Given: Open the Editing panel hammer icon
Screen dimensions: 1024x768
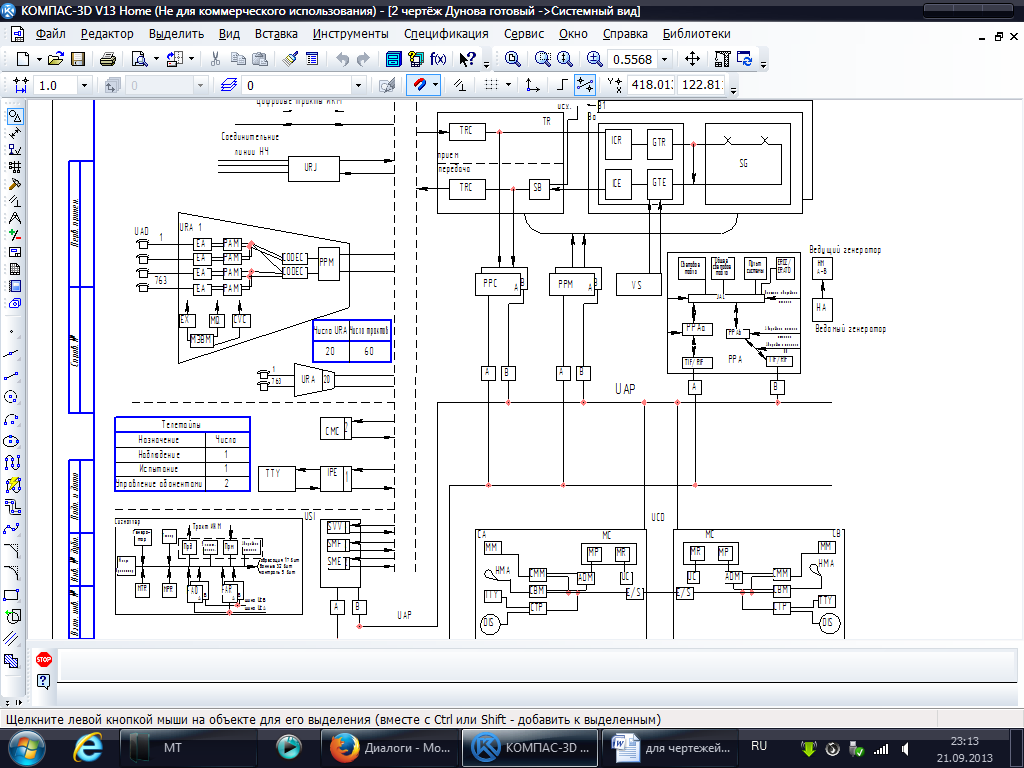Looking at the screenshot, I should click(x=14, y=184).
